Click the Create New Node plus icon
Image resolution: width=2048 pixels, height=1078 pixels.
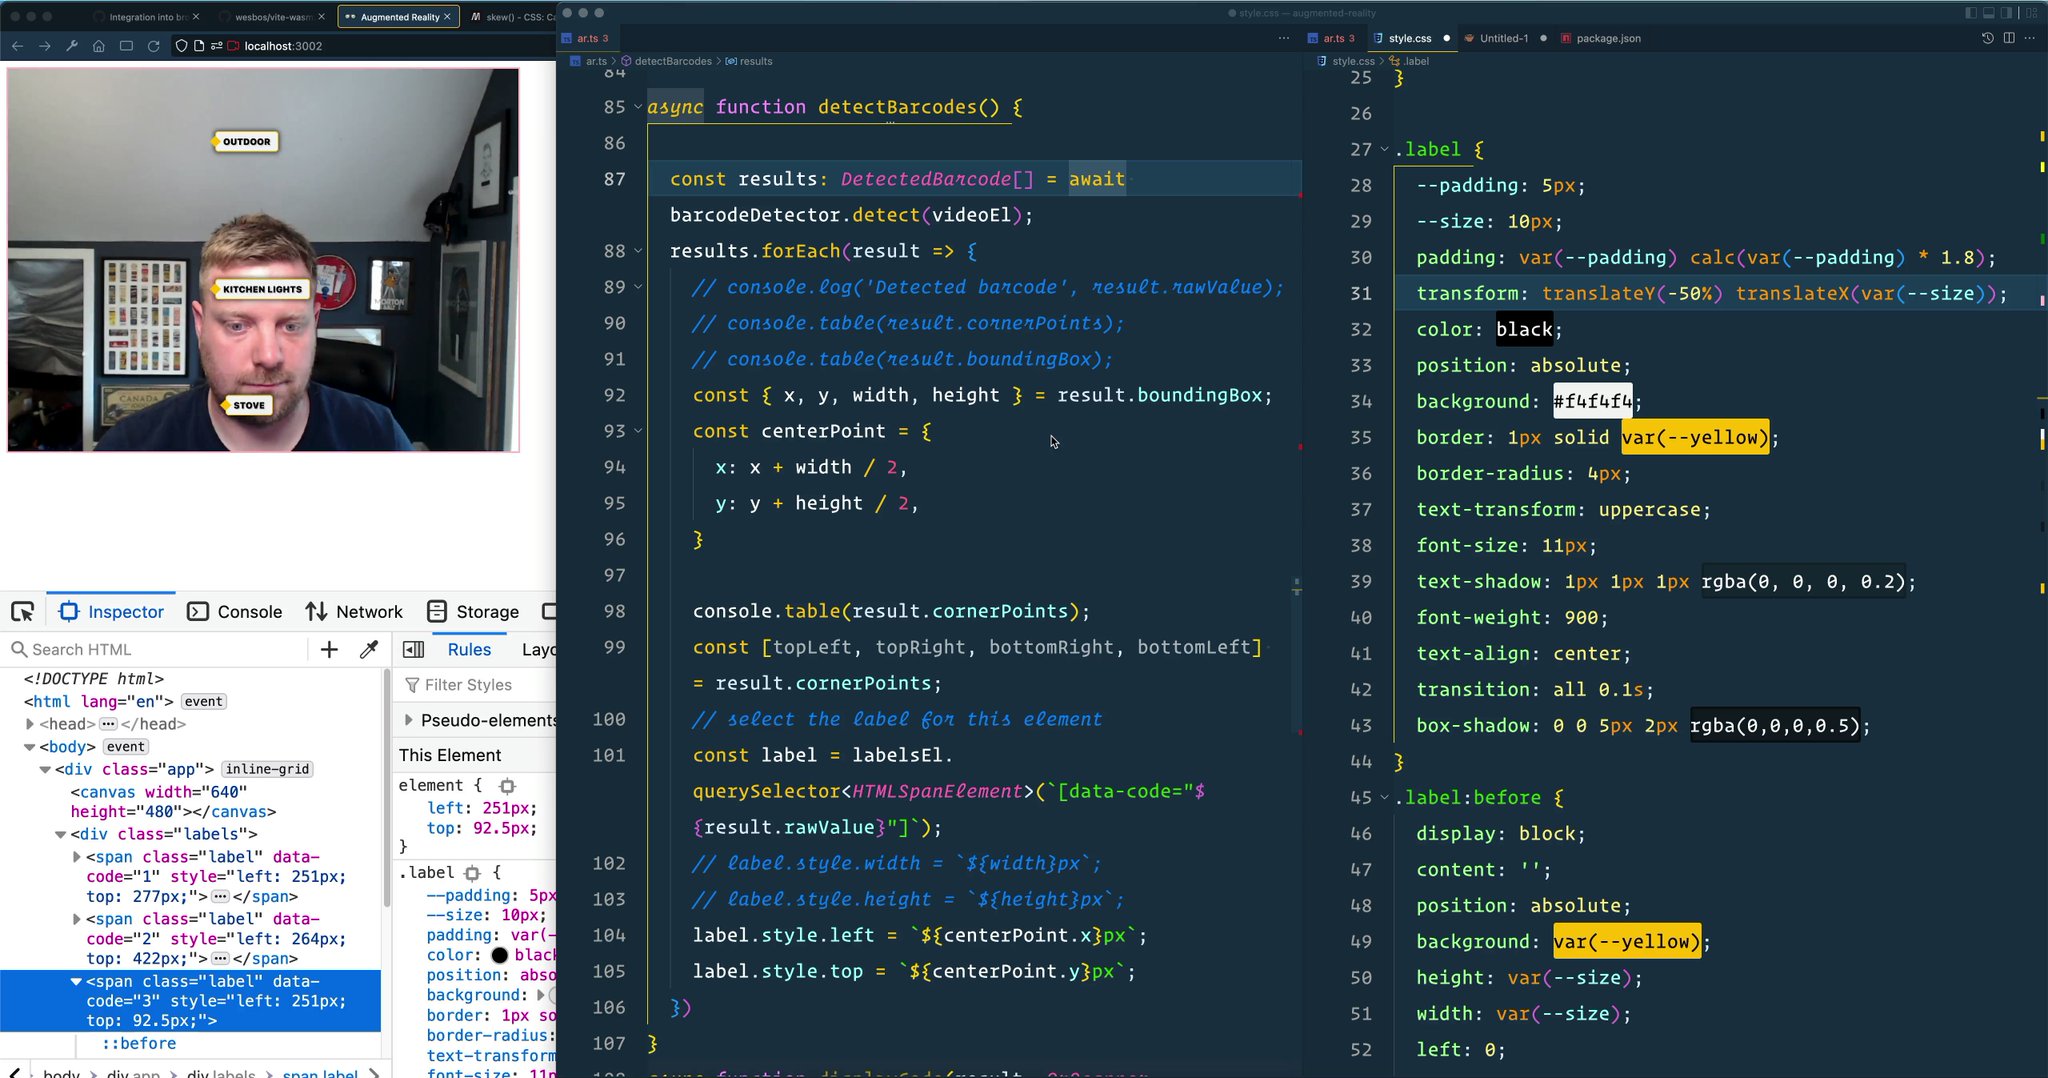(x=328, y=649)
